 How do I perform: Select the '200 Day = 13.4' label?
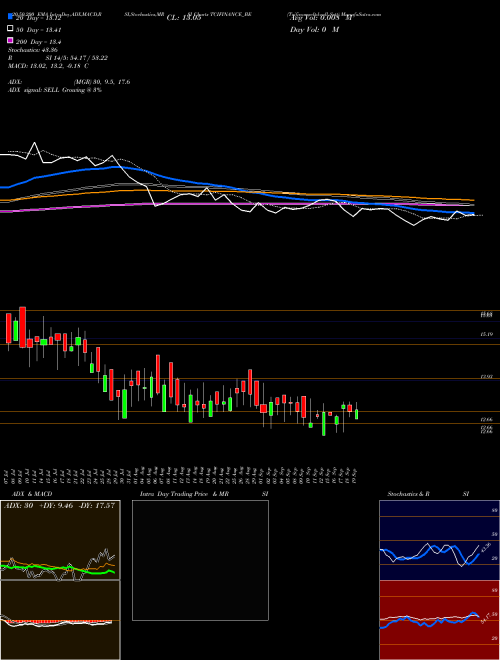tap(39, 42)
